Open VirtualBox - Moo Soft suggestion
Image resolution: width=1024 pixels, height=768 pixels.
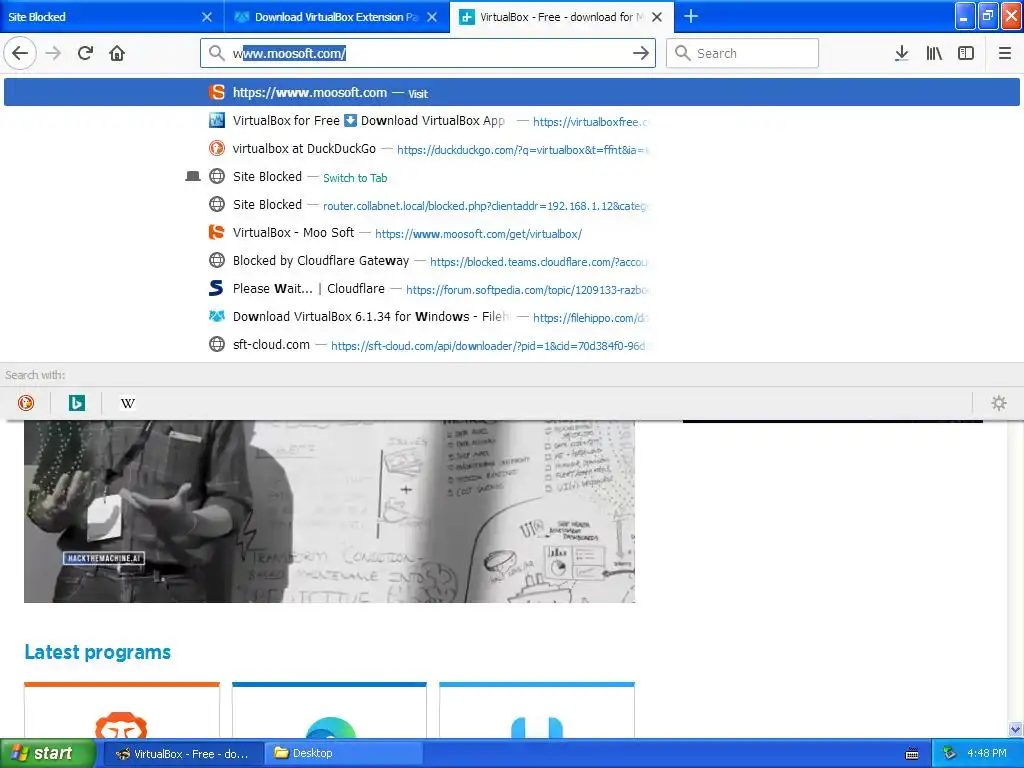(x=512, y=233)
